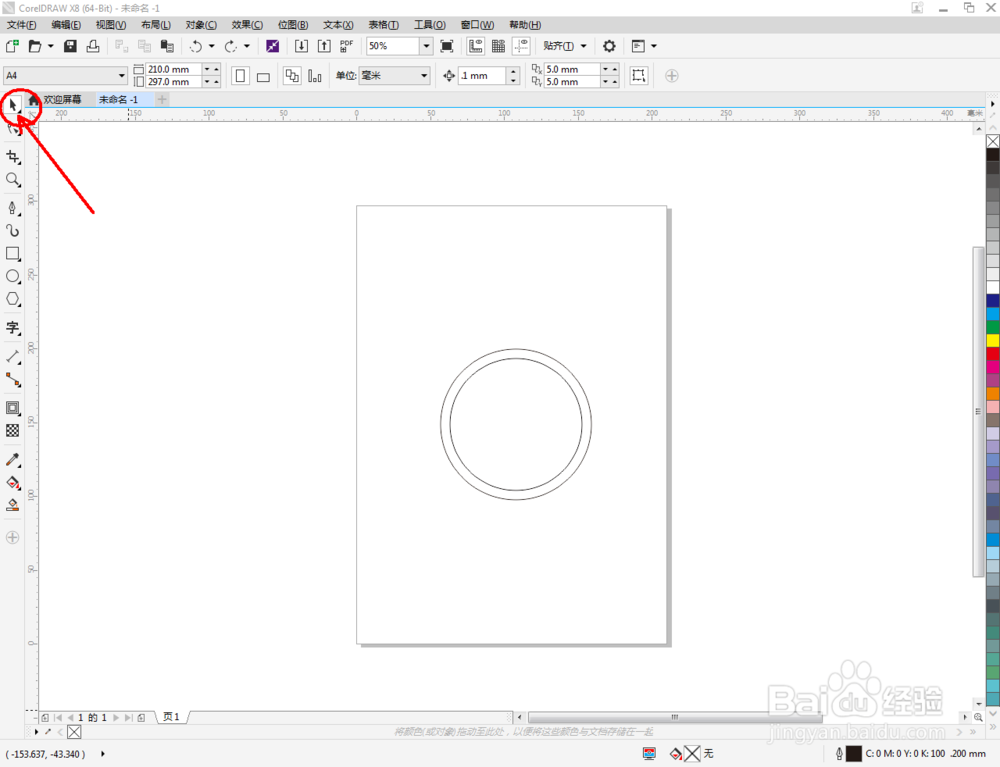Click the Publish to PDF icon
This screenshot has width=1000, height=767.
346,46
